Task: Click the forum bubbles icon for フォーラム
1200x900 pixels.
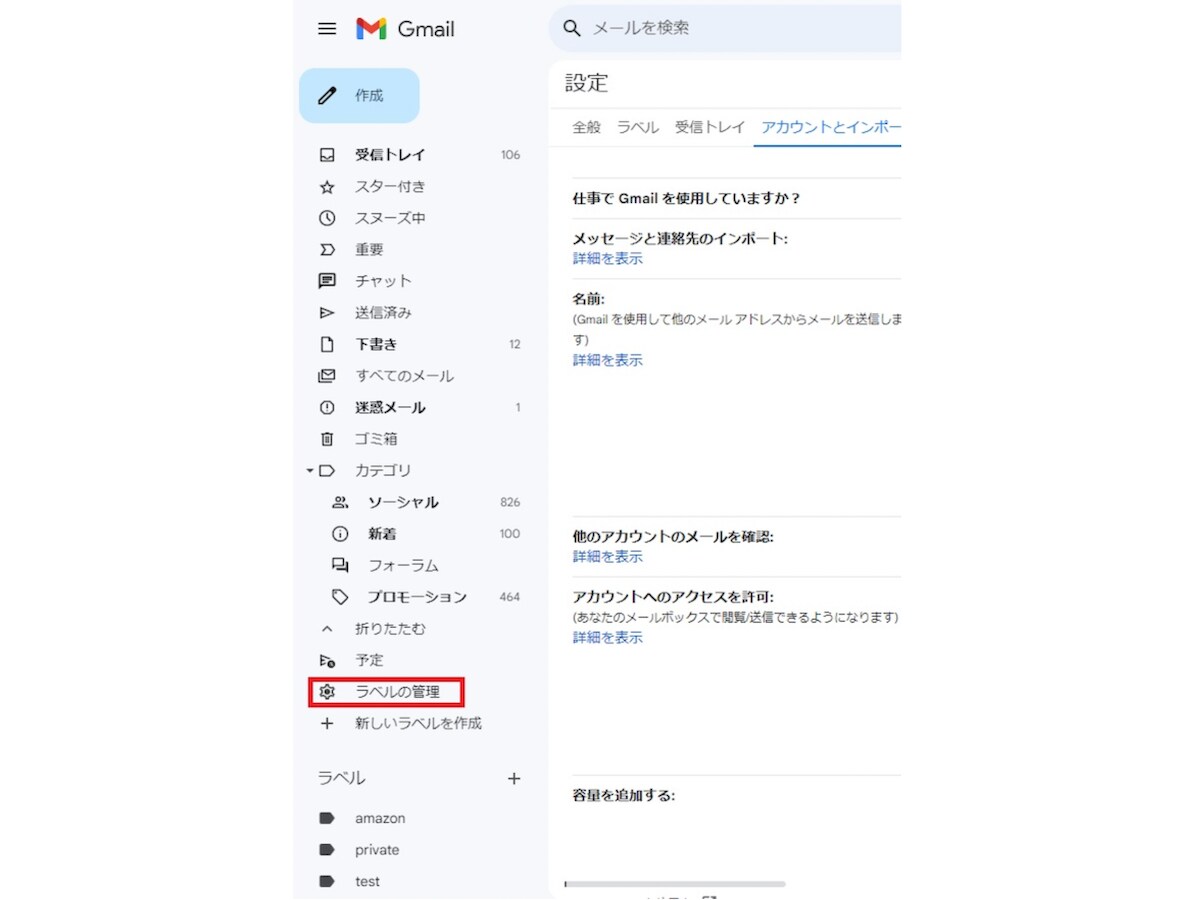Action: pos(340,566)
